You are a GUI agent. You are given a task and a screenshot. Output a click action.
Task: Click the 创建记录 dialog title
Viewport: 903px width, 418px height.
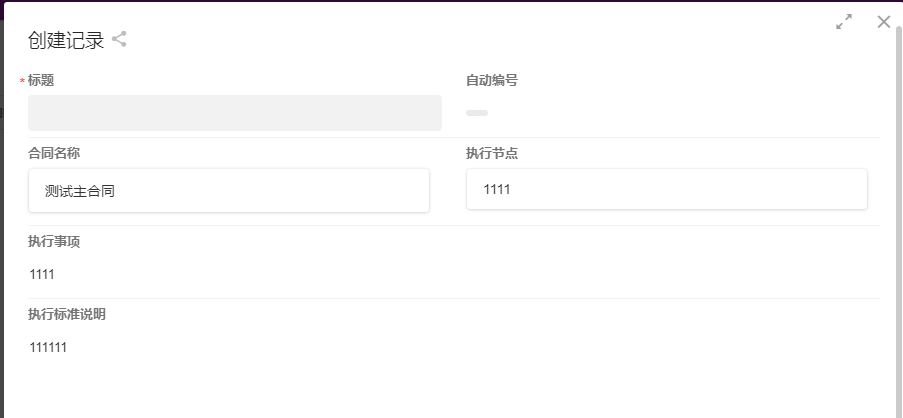[x=66, y=40]
